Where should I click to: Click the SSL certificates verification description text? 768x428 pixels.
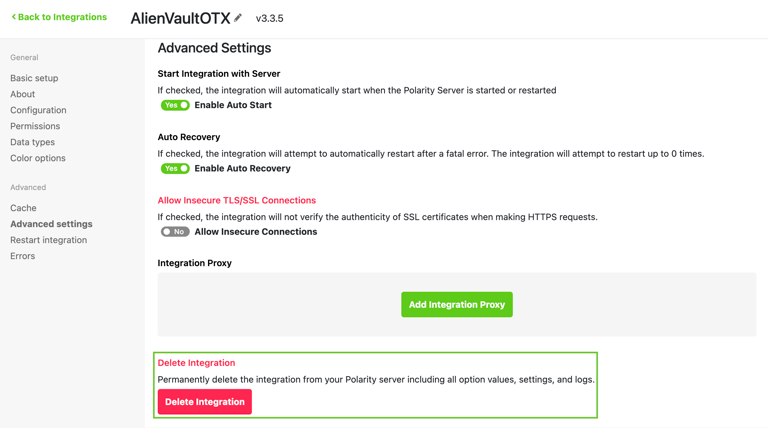click(378, 217)
